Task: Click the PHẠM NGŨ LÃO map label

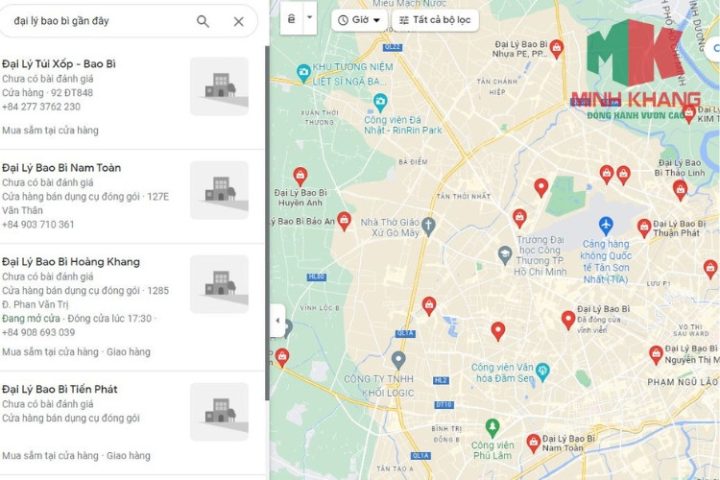Action: pyautogui.click(x=682, y=382)
